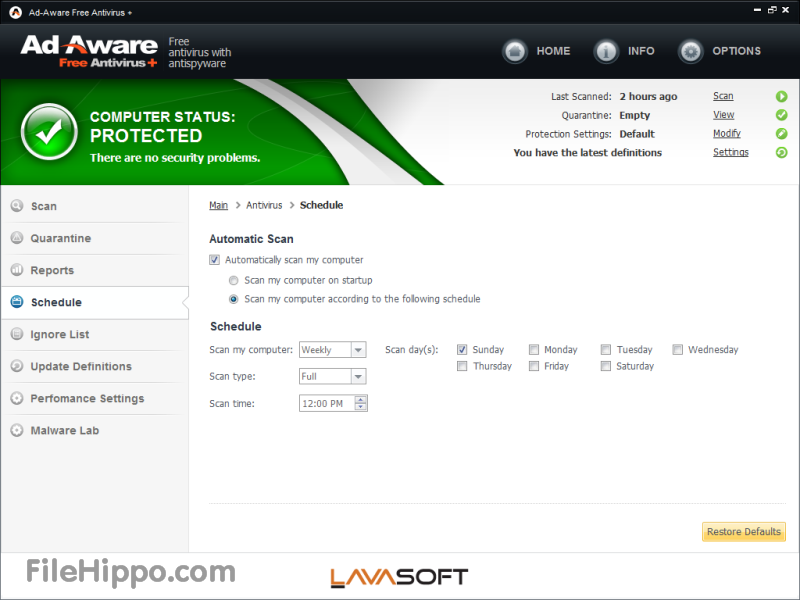
Task: Click the green refresh icon beside Settings
Action: click(781, 152)
